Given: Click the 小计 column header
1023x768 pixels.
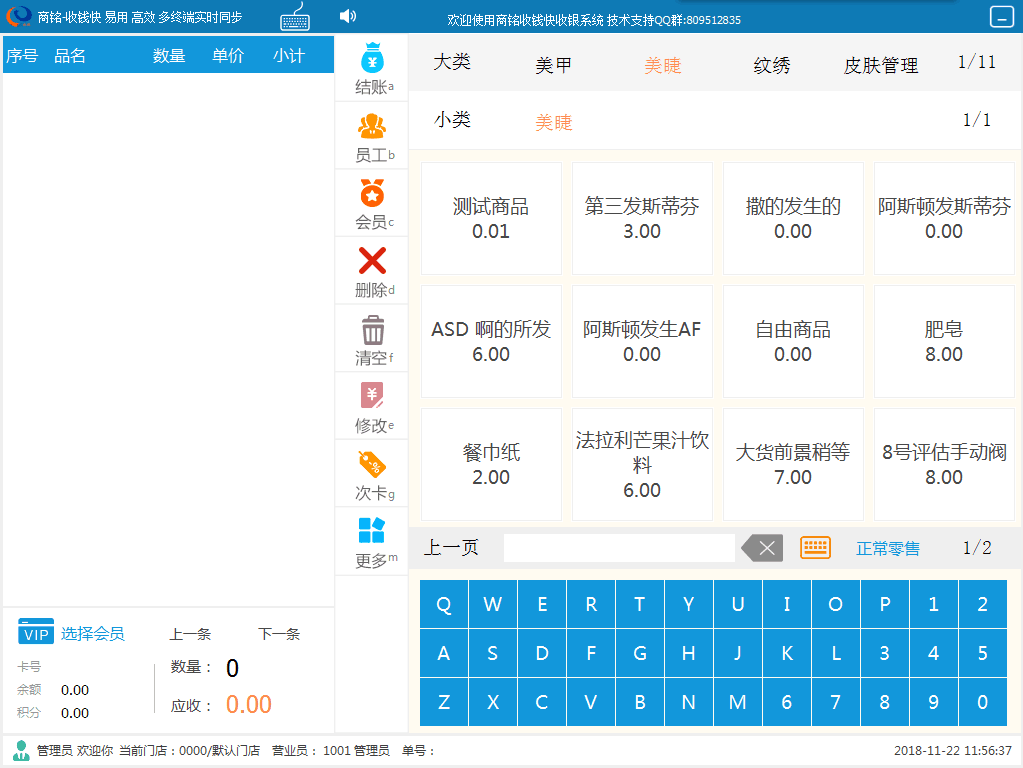Looking at the screenshot, I should 288,55.
